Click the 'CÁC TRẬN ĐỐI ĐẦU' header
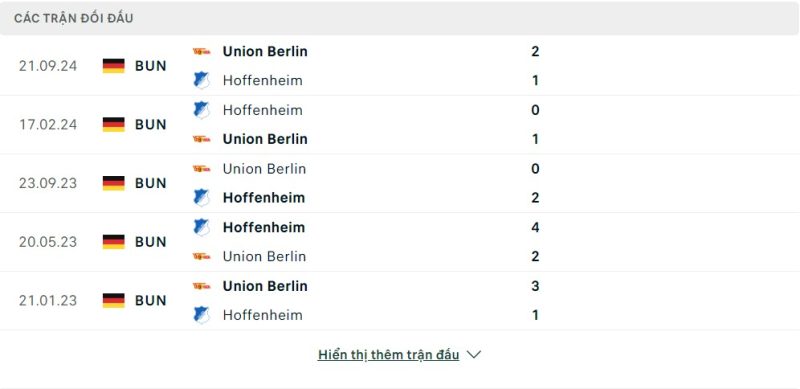 point(73,18)
